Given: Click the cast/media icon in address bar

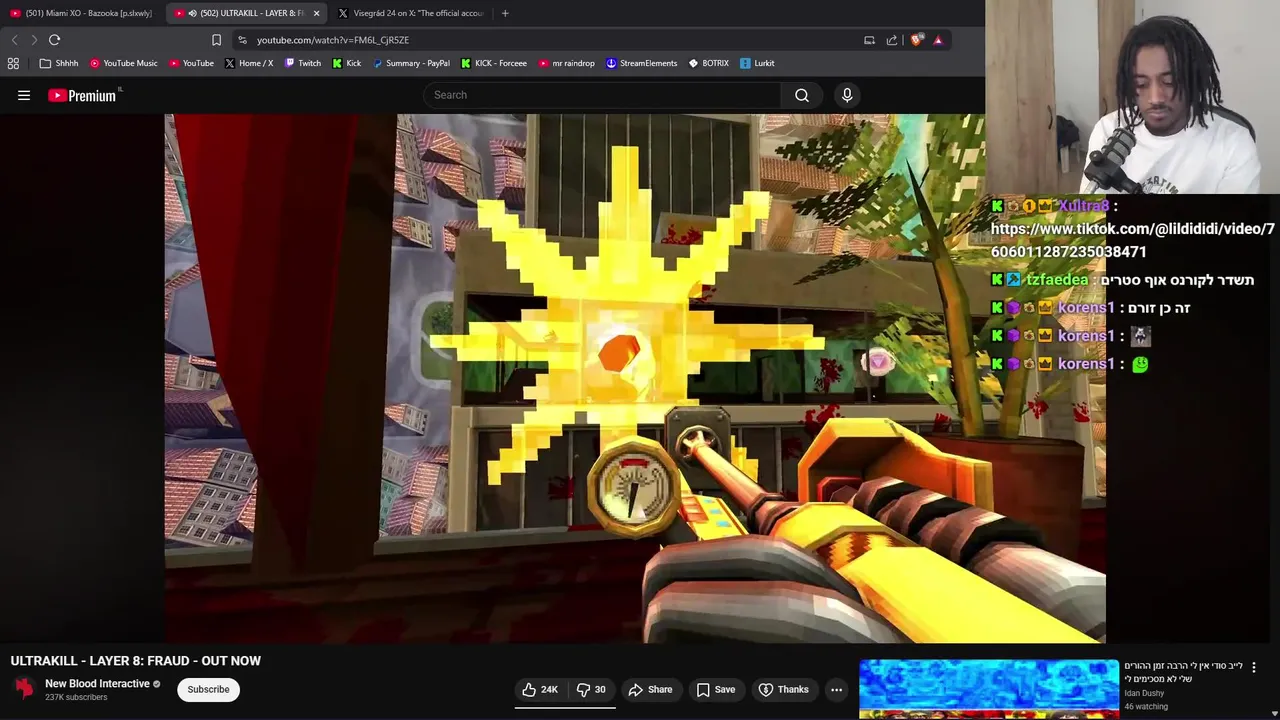Looking at the screenshot, I should (x=869, y=40).
